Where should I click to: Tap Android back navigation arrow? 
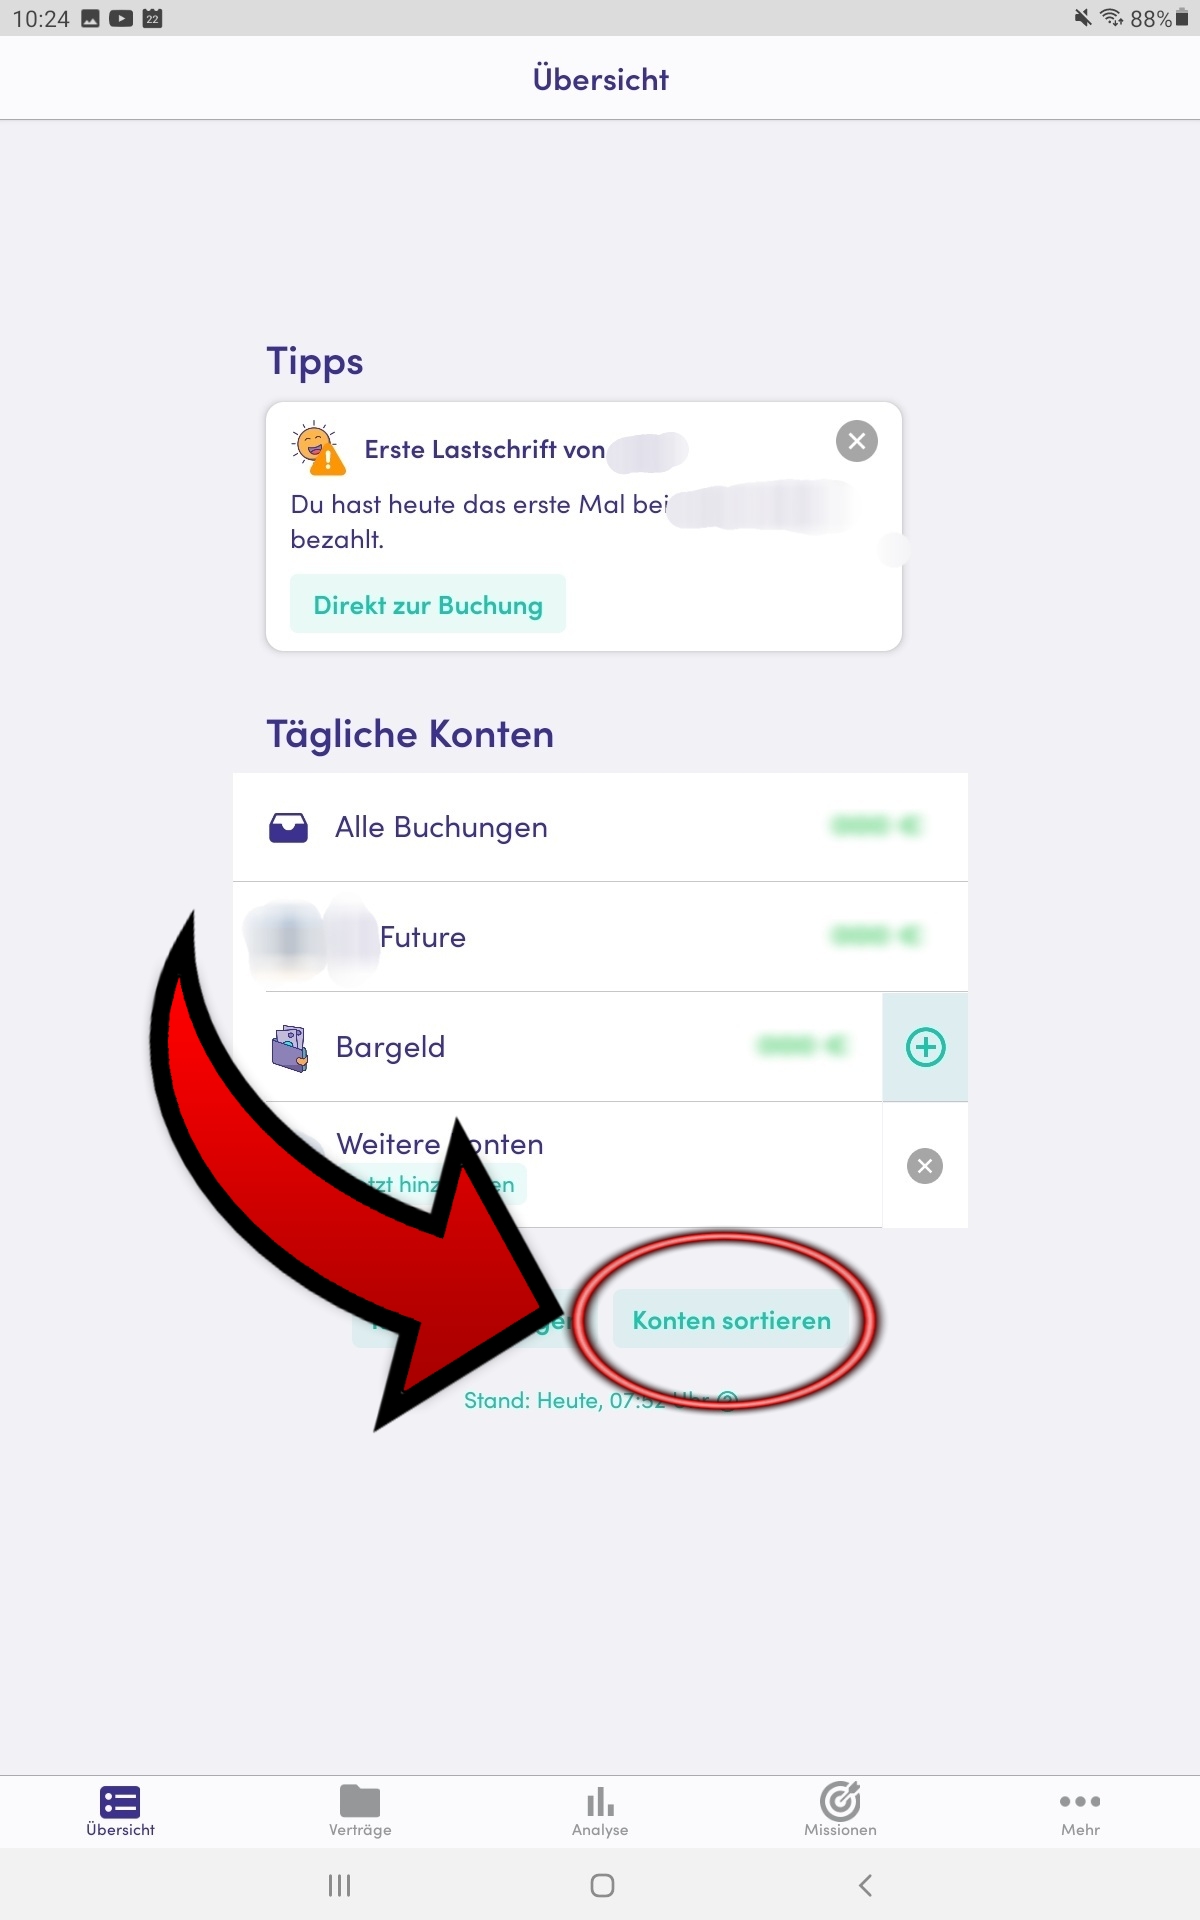[x=865, y=1885]
